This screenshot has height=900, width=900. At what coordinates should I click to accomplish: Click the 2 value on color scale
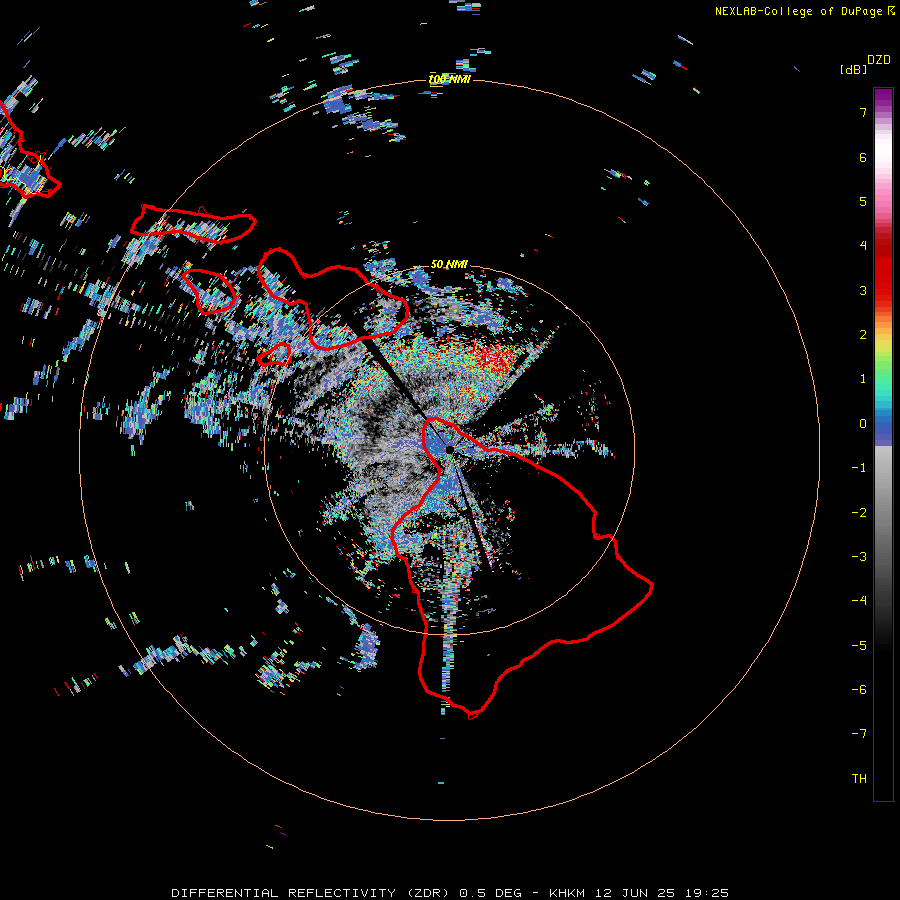click(x=863, y=335)
